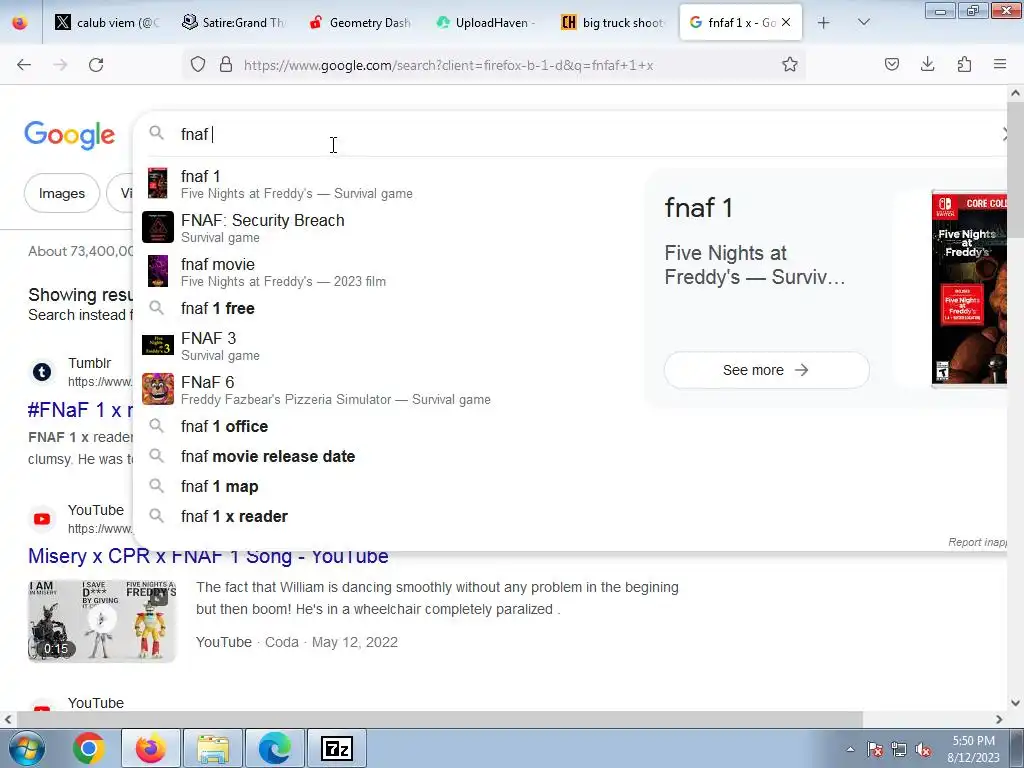Viewport: 1024px width, 768px height.
Task: Switch to the big truck shoot tab
Action: (x=612, y=23)
